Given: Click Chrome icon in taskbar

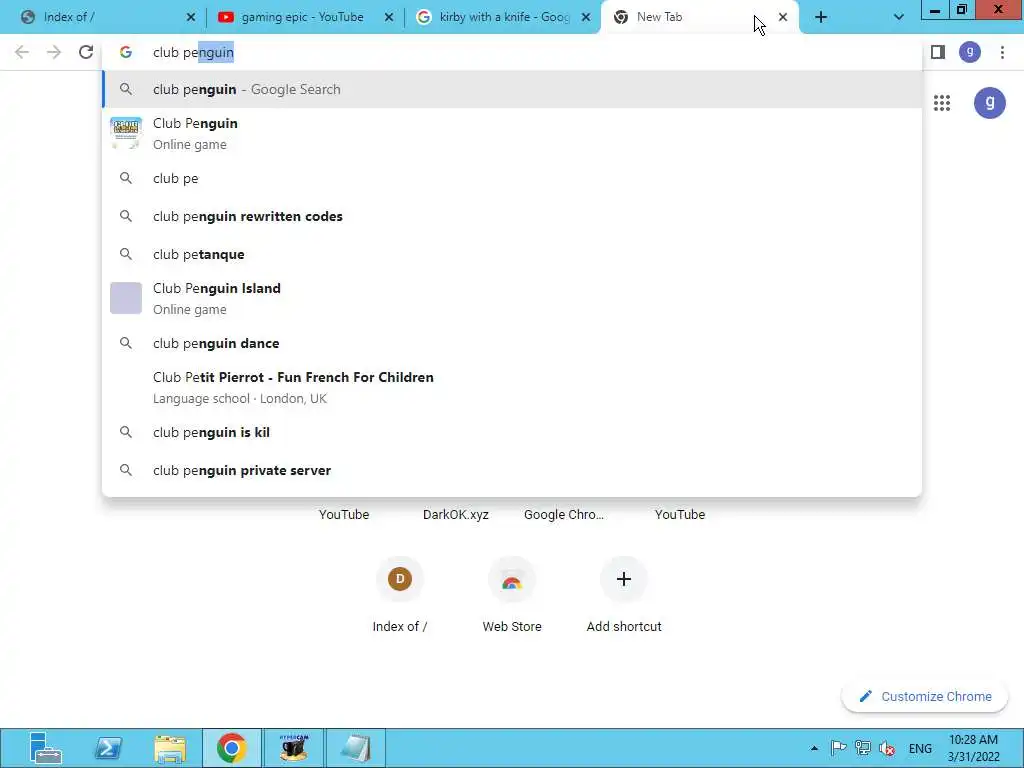Looking at the screenshot, I should 232,748.
